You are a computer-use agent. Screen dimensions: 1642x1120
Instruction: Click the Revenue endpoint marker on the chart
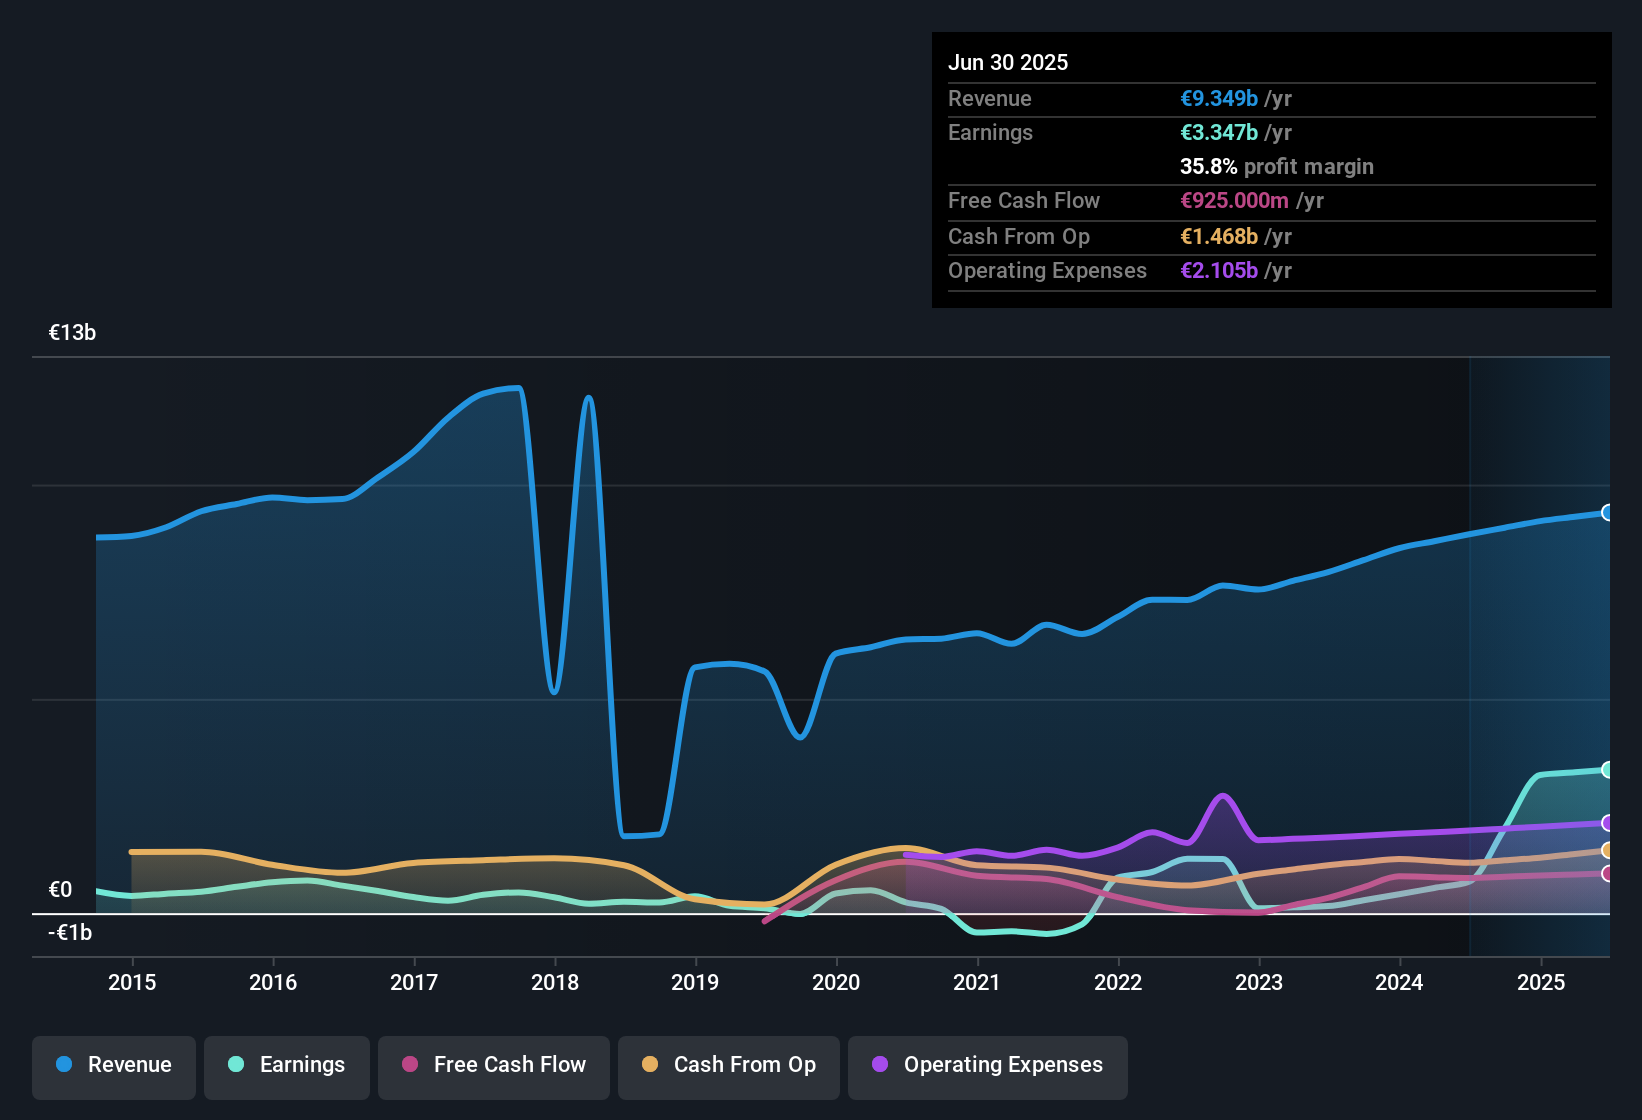(1608, 513)
